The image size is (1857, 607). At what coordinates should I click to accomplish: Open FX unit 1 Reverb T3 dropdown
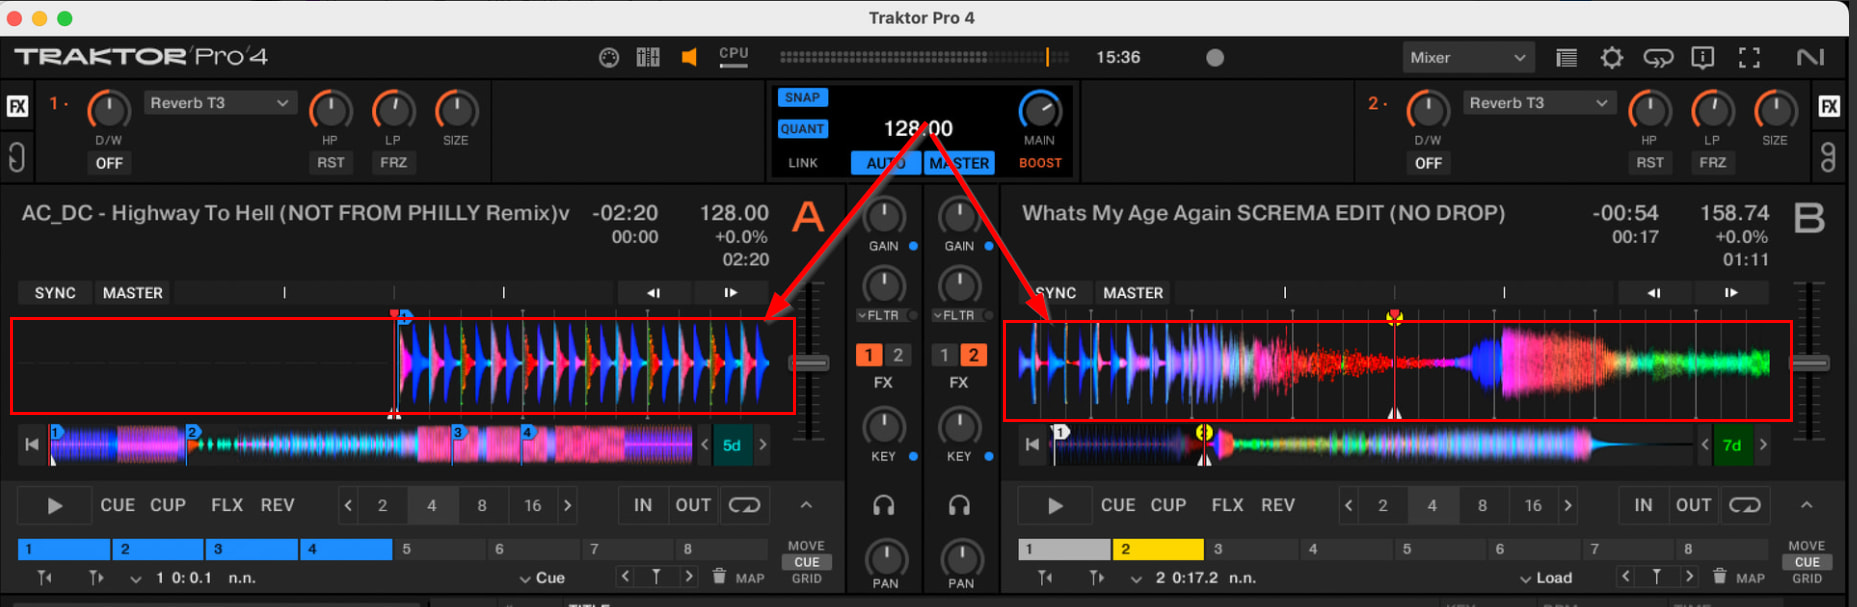point(219,103)
